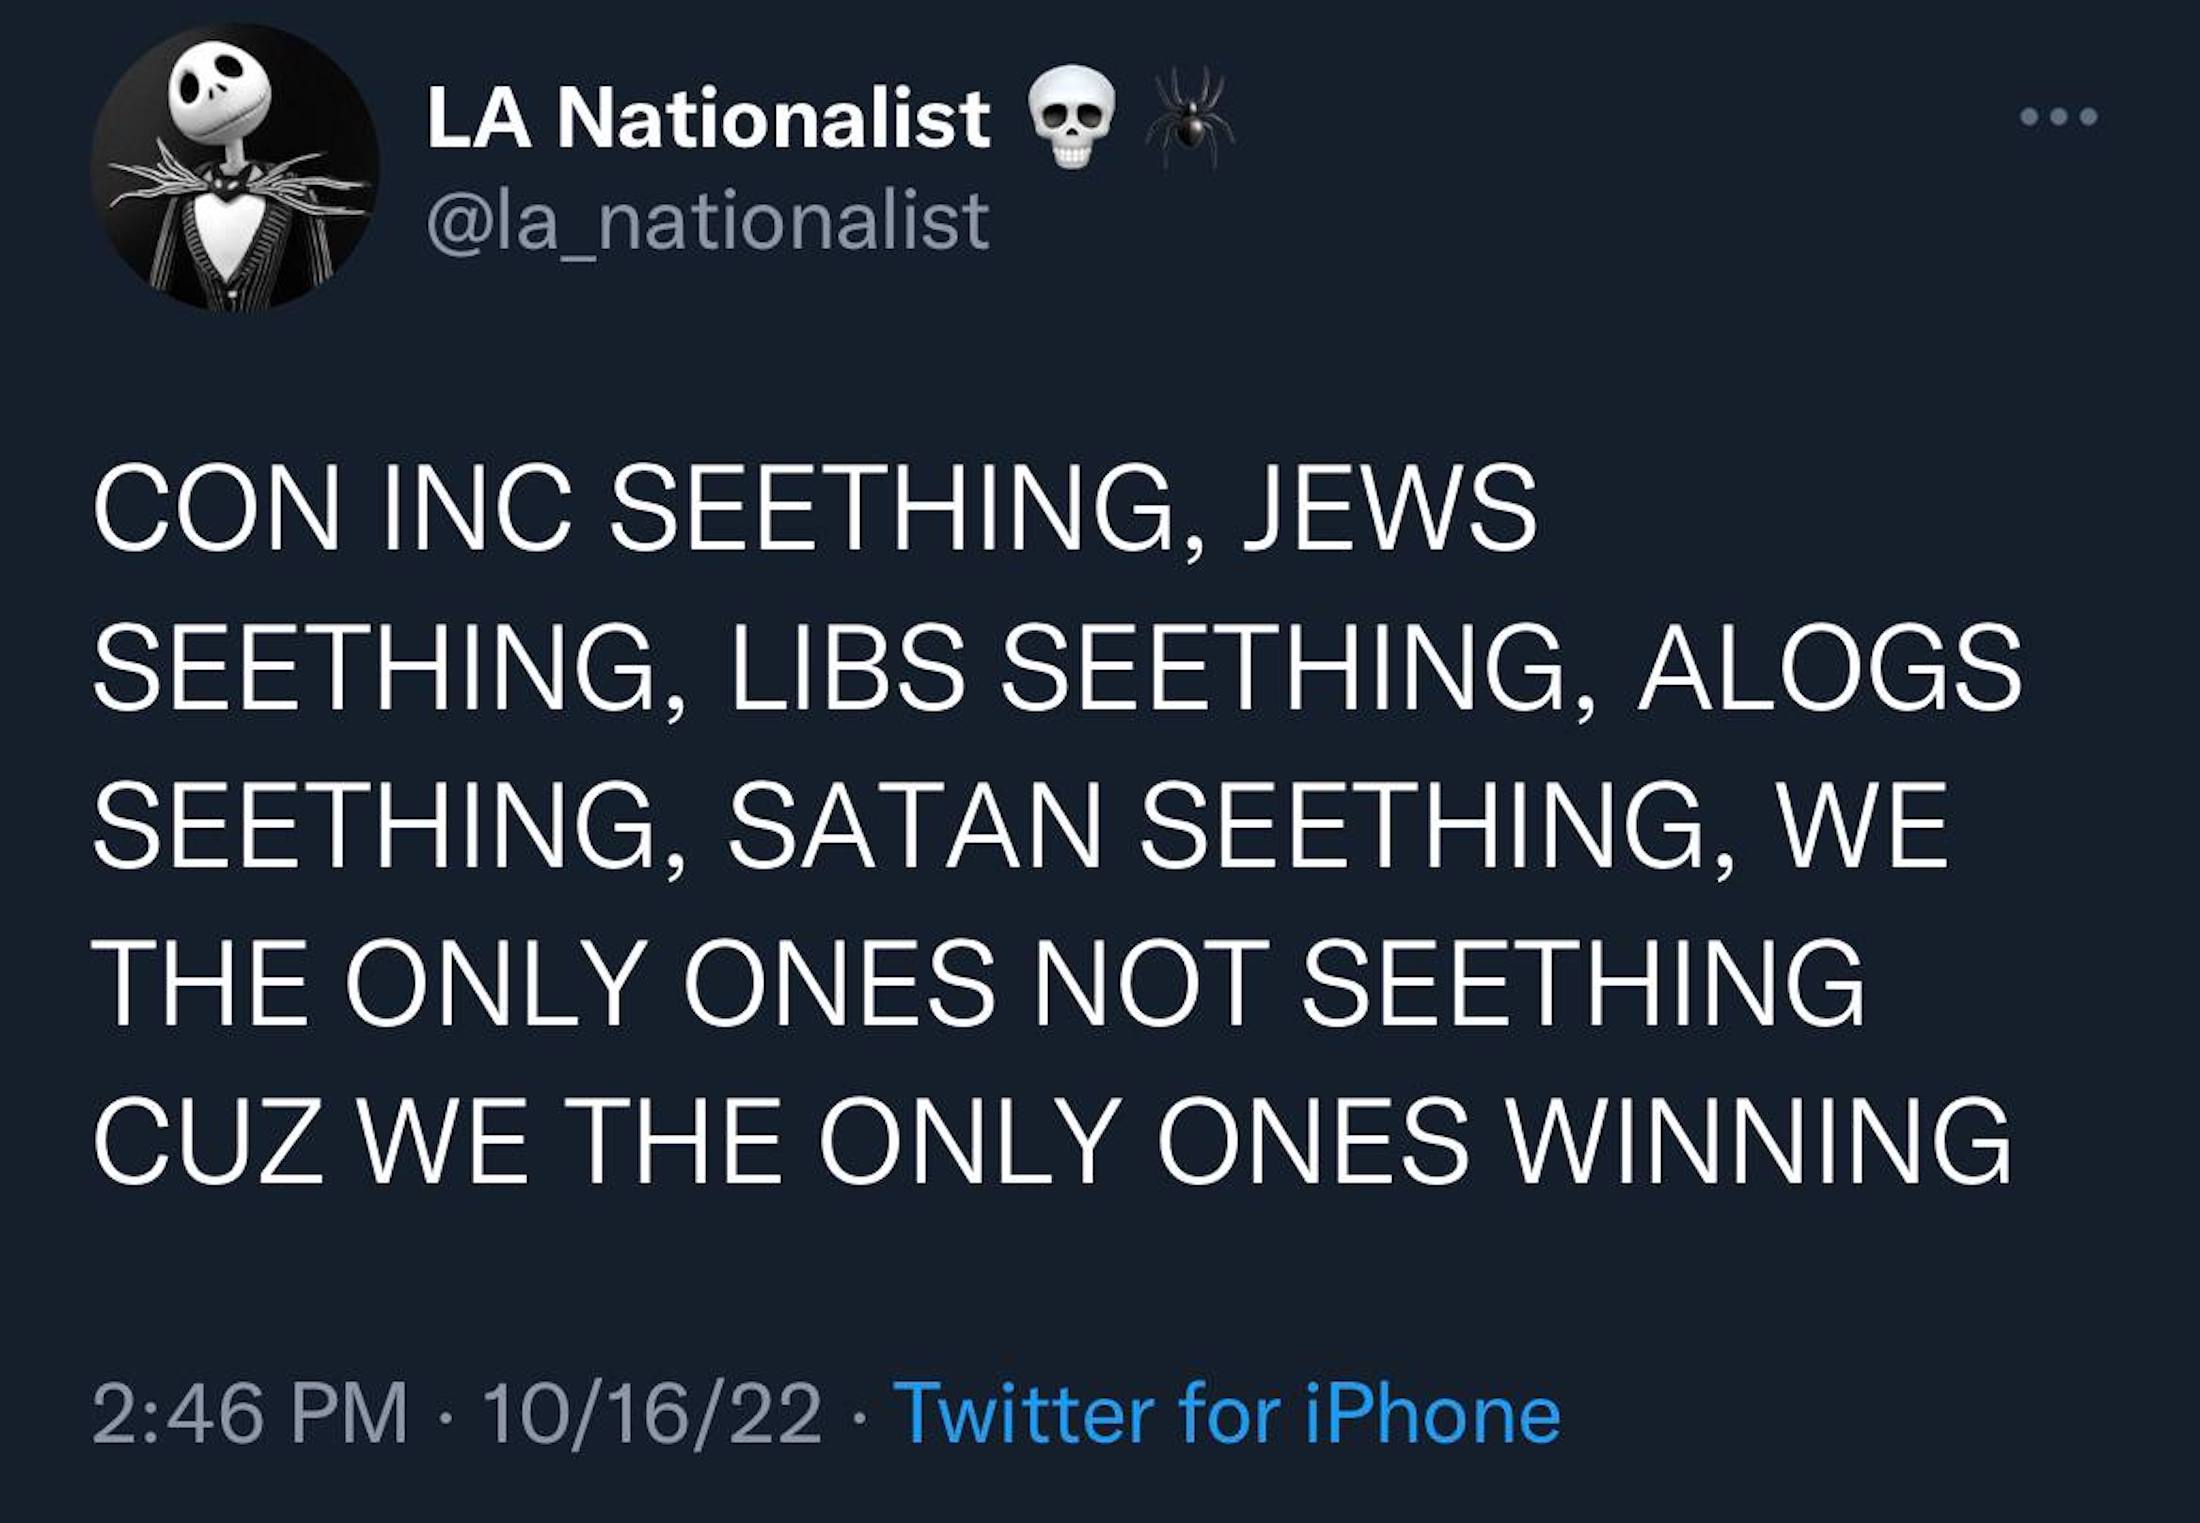This screenshot has width=2200, height=1523.
Task: Click the word iPhone in the source label
Action: (1433, 1413)
